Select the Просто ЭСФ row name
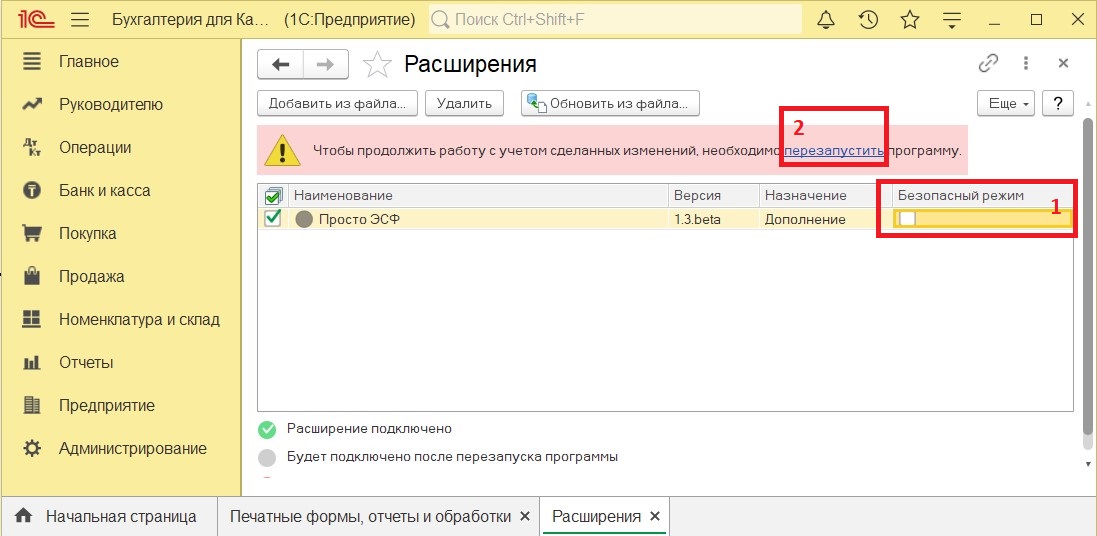Image resolution: width=1097 pixels, height=536 pixels. 360,219
